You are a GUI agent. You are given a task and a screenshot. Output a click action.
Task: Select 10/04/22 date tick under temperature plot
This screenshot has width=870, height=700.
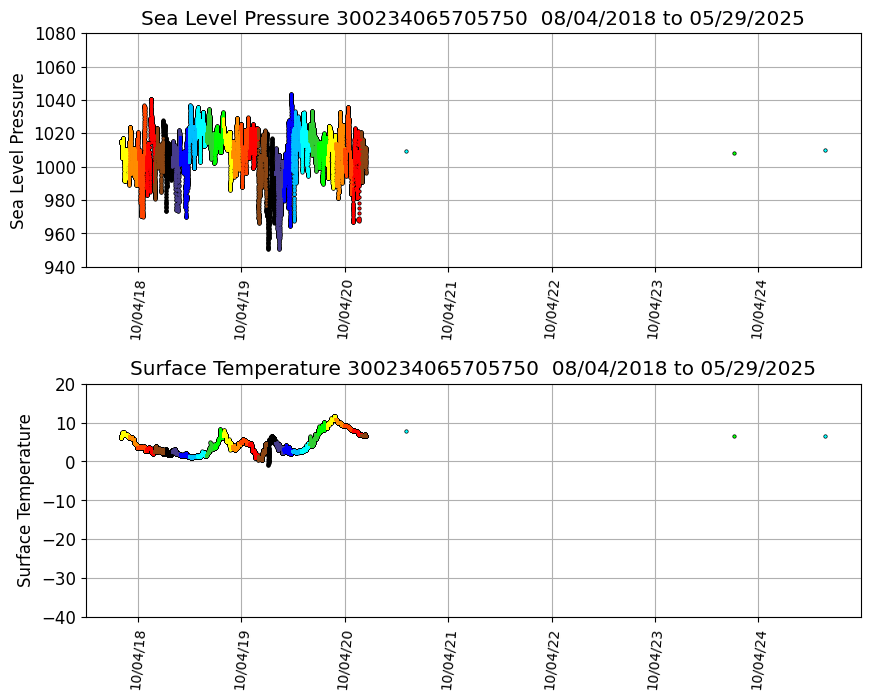[x=552, y=660]
